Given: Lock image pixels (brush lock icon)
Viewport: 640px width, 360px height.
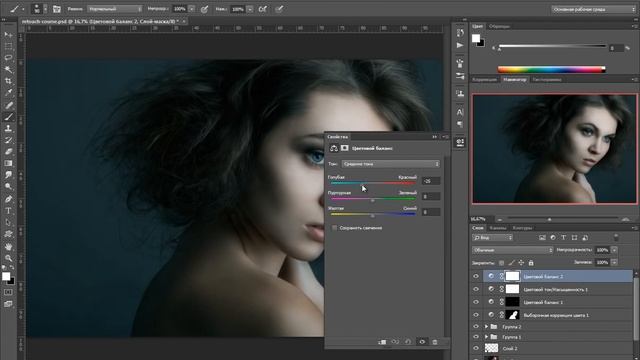Looking at the screenshot, I should (511, 263).
